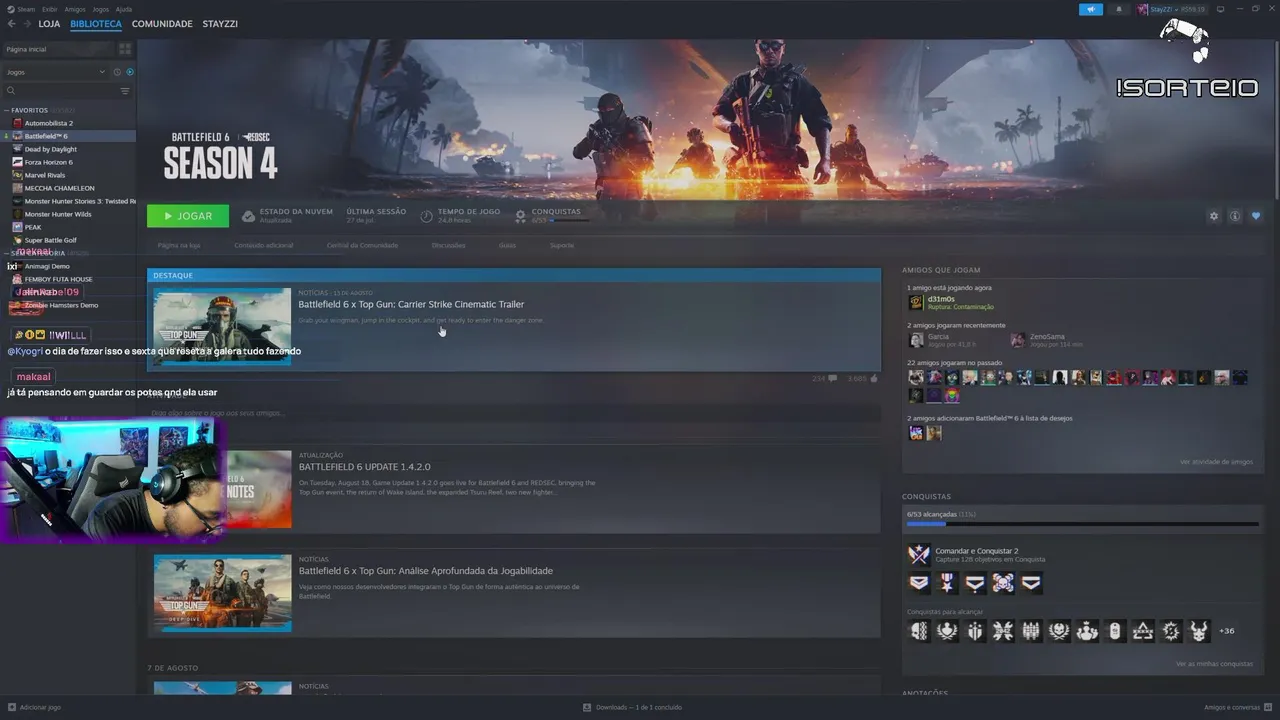The image size is (1280, 720).
Task: Open the Steam announcements megaphone button
Action: (x=1091, y=9)
